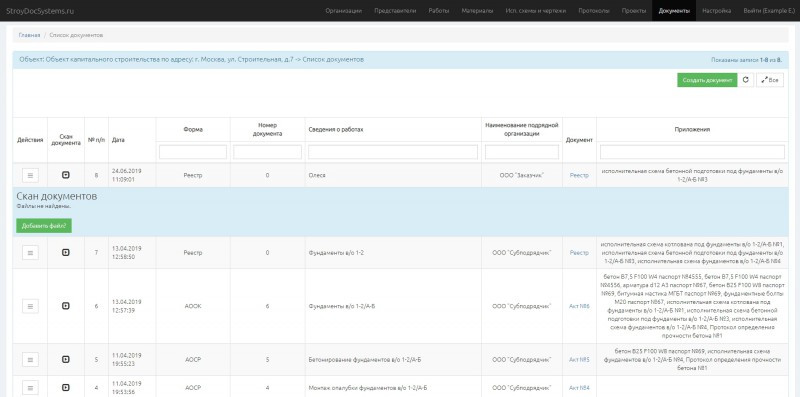Click the Олеся works cell
Screen dimensions: 800x397
tap(393, 175)
